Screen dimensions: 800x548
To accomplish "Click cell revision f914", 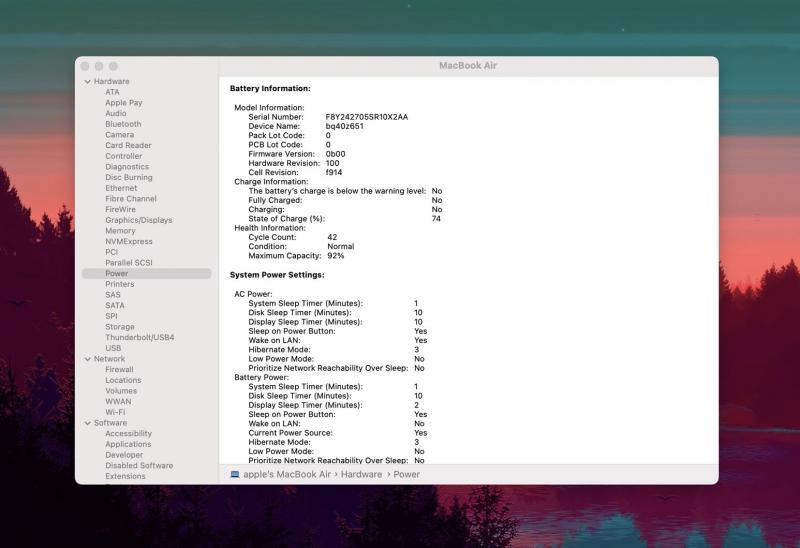I will [x=334, y=172].
